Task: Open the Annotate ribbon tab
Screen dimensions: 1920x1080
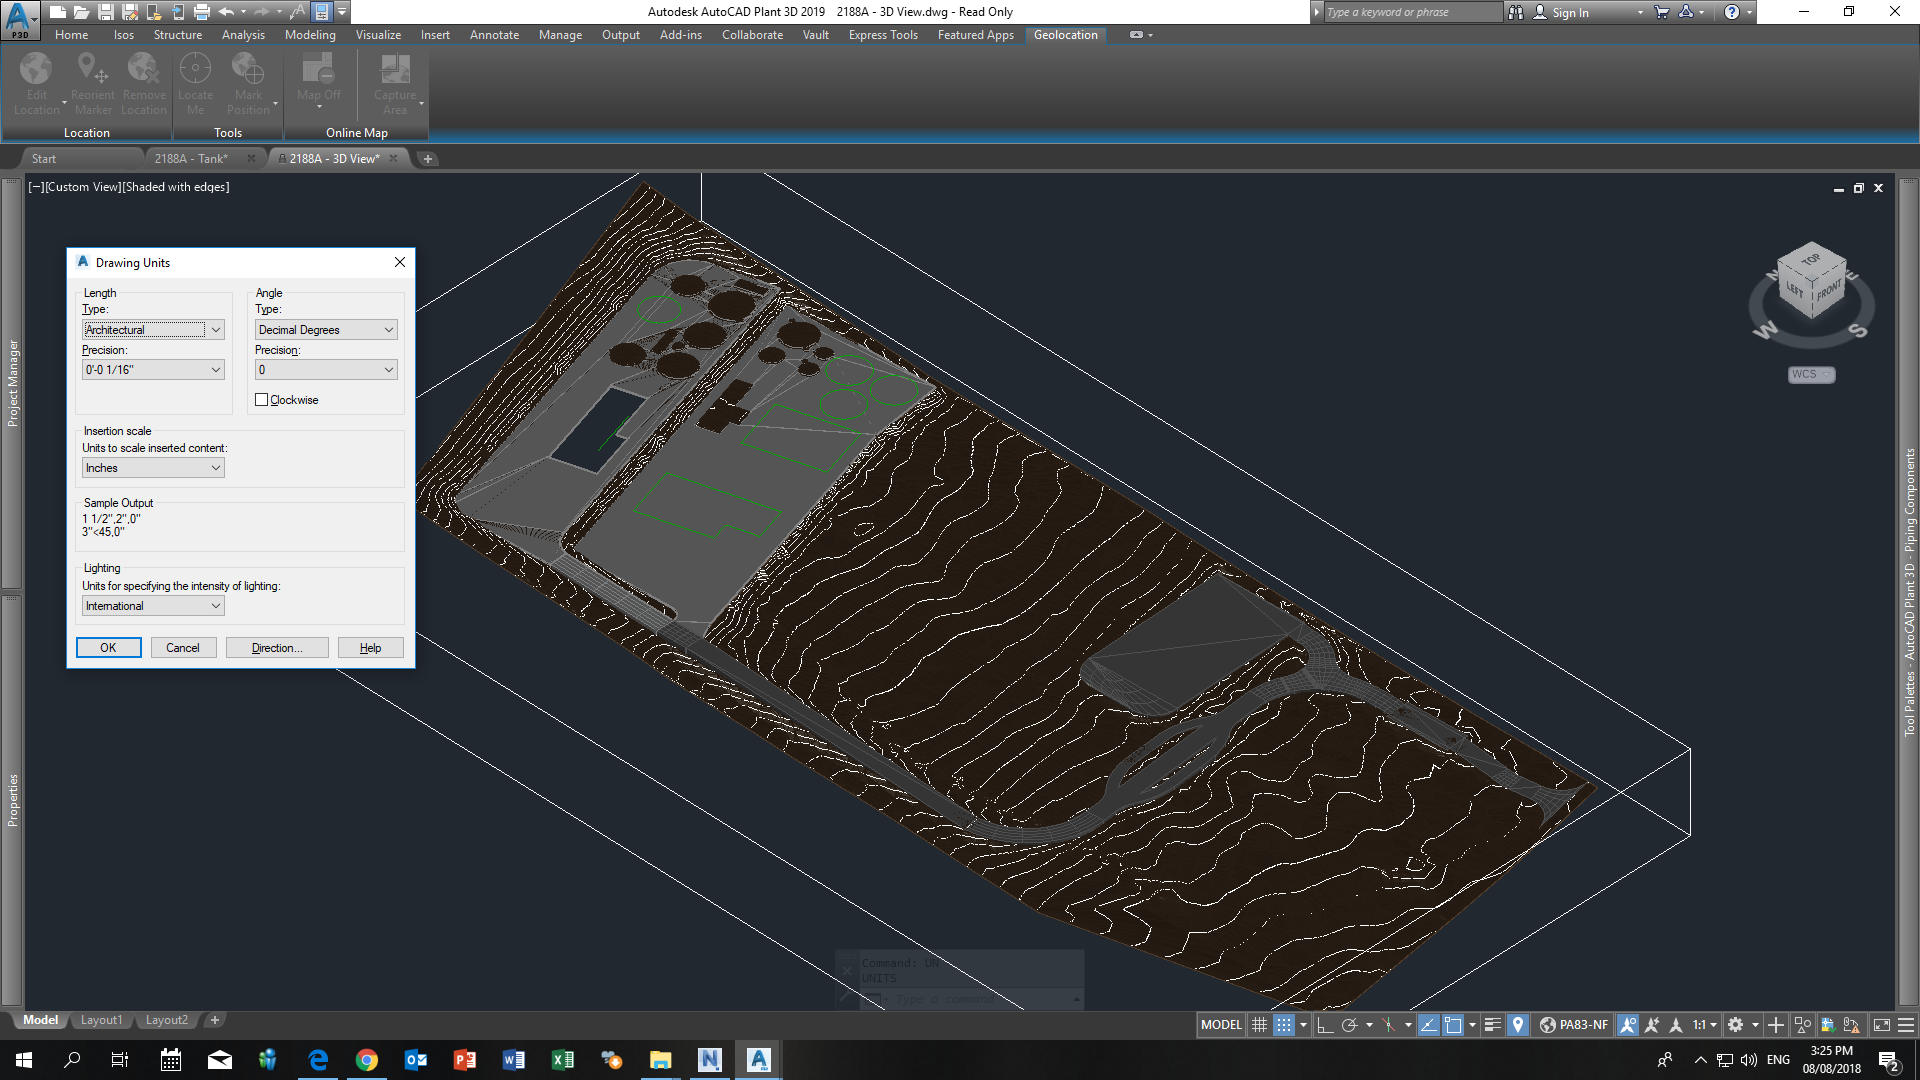Action: pos(494,35)
